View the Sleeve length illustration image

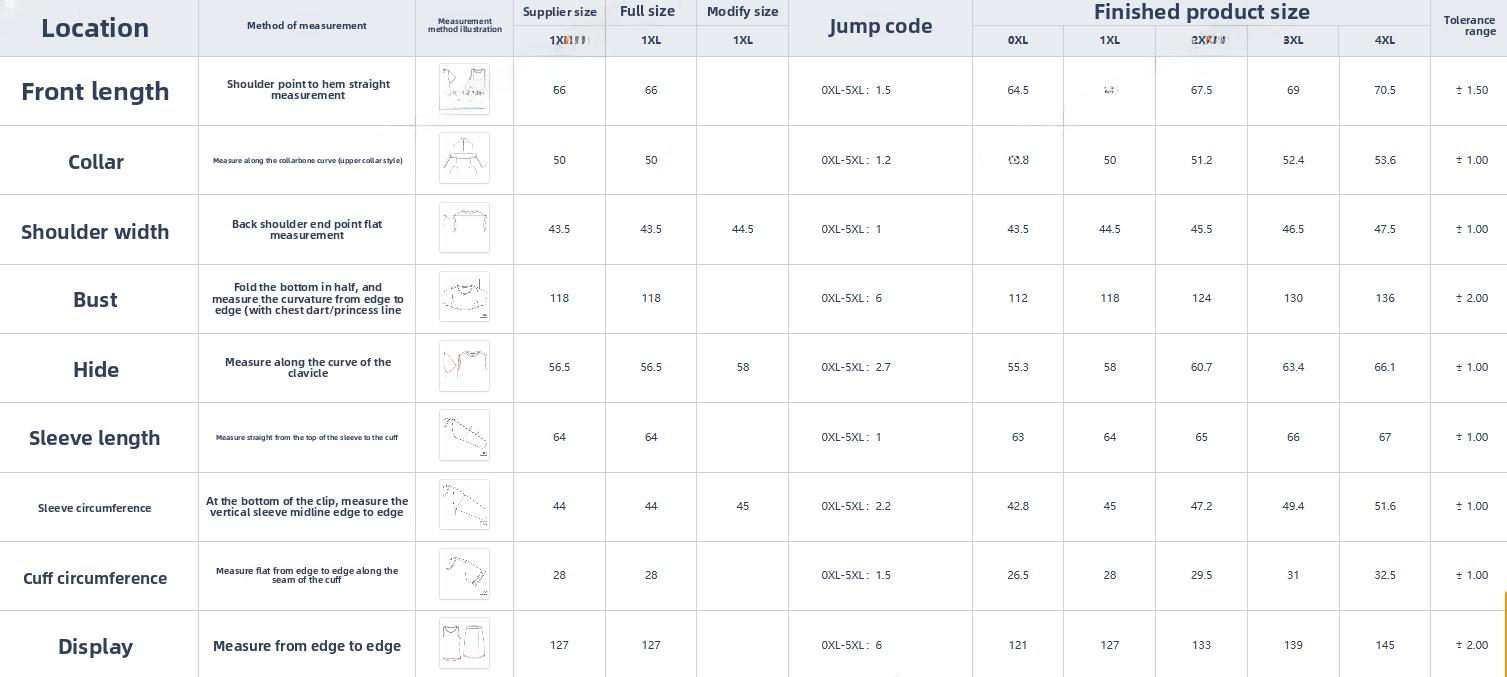coord(464,435)
